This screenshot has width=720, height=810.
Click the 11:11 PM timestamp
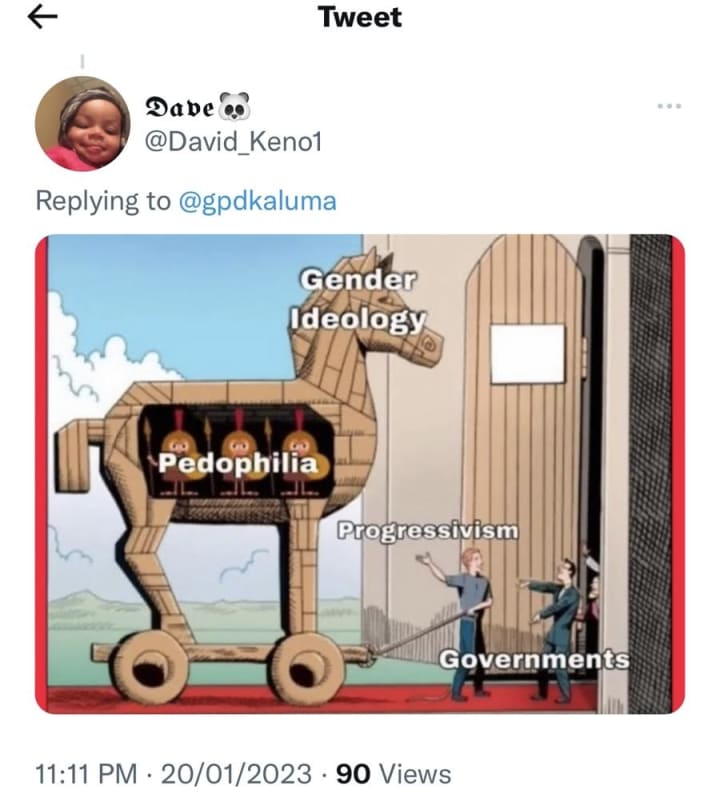(86, 774)
